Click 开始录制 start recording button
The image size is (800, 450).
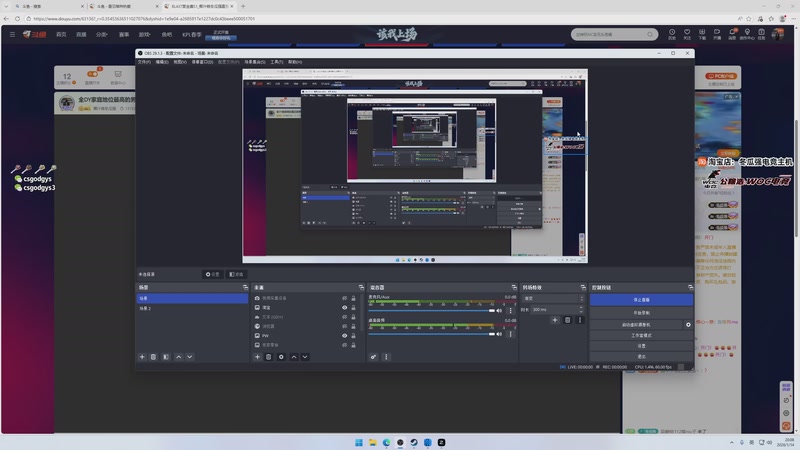tap(641, 313)
